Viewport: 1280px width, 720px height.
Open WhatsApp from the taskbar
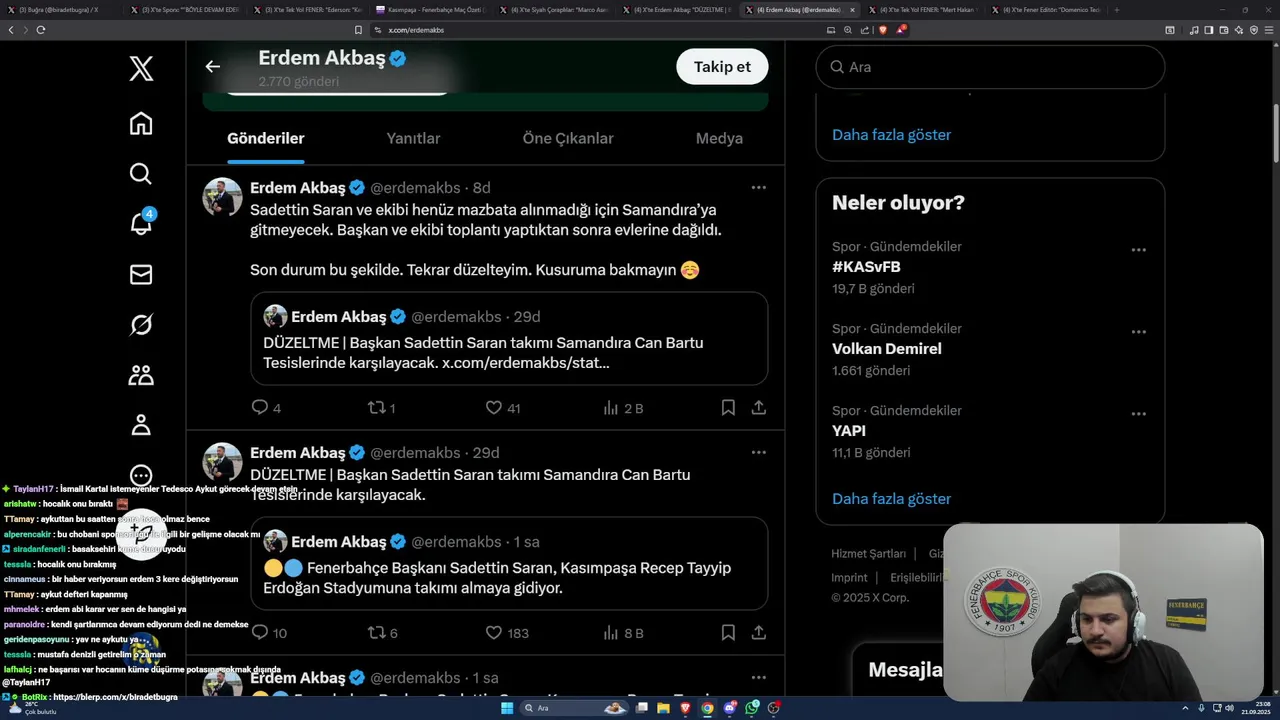click(x=752, y=708)
